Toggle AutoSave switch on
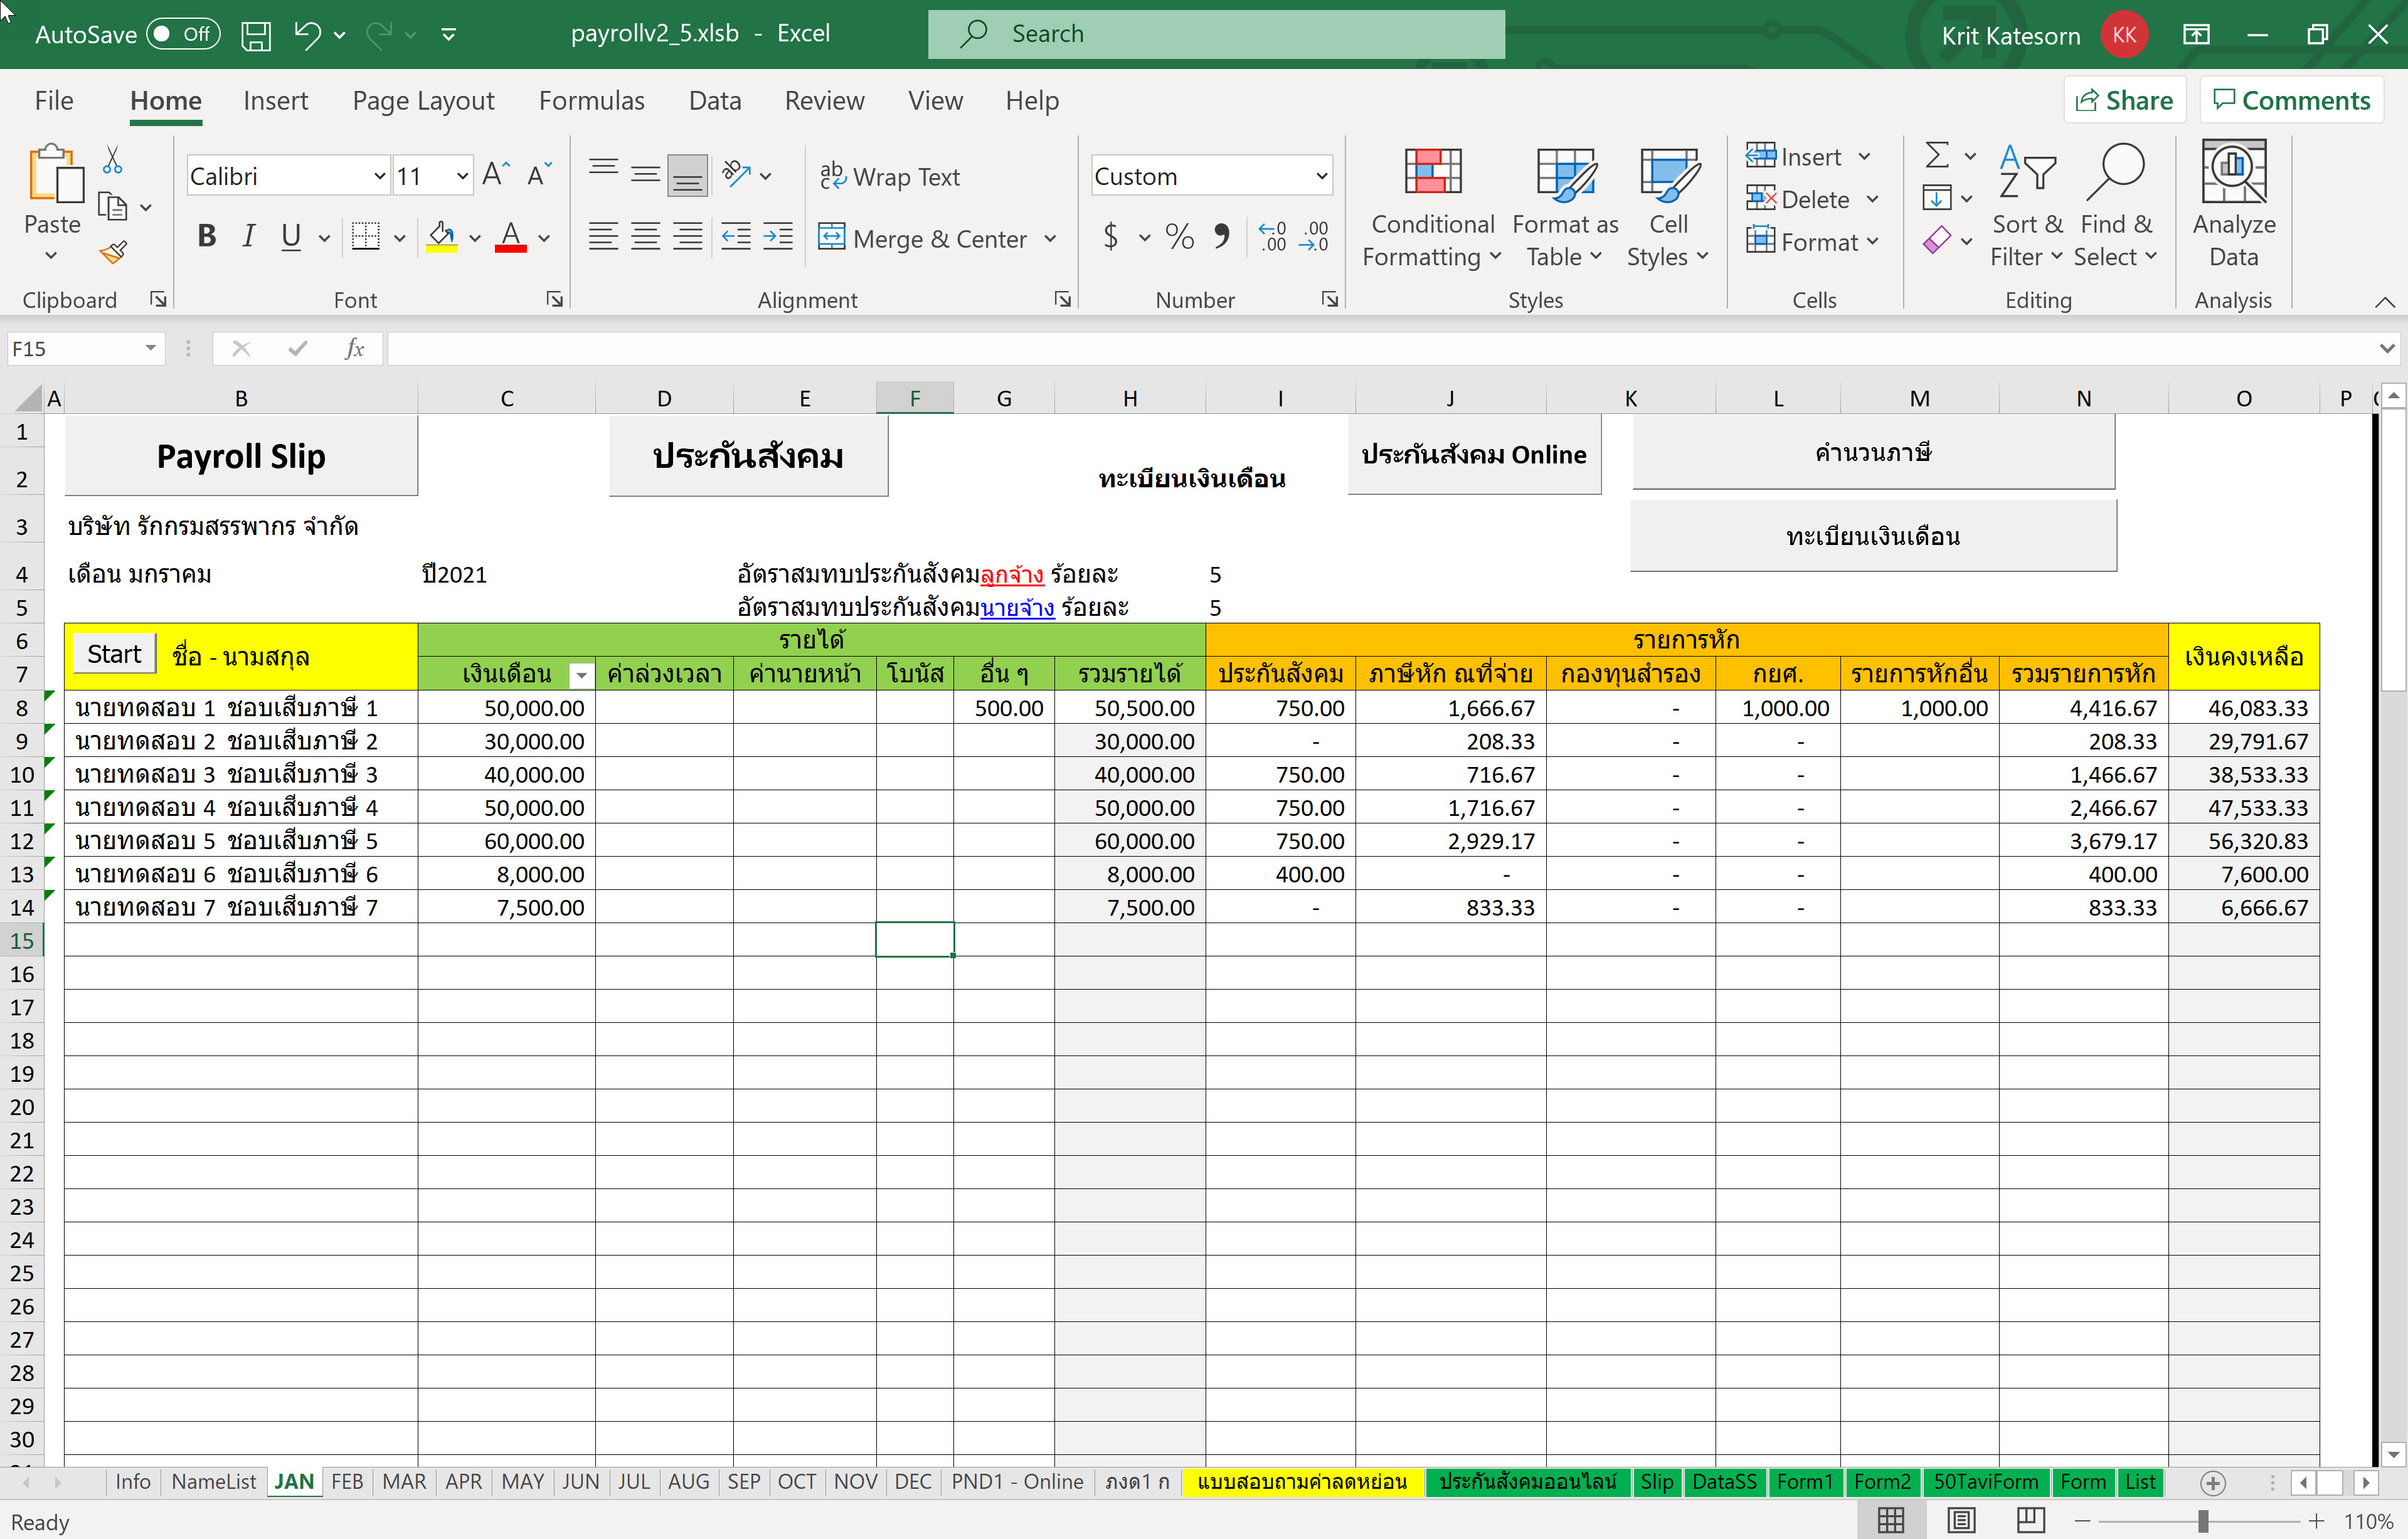Viewport: 2408px width, 1539px height. [184, 34]
